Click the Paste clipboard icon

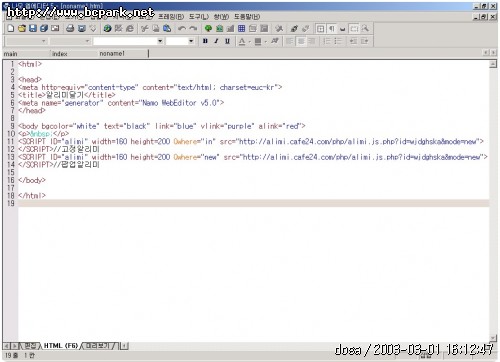pyautogui.click(x=167, y=28)
